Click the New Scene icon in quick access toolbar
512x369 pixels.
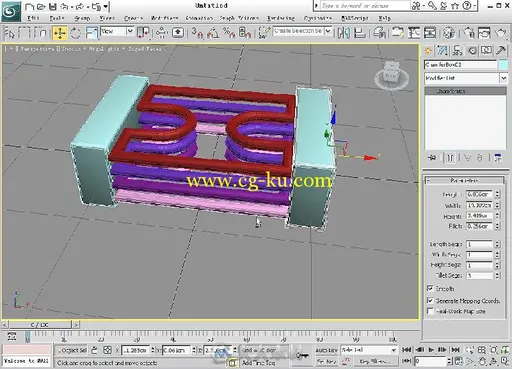click(x=29, y=6)
